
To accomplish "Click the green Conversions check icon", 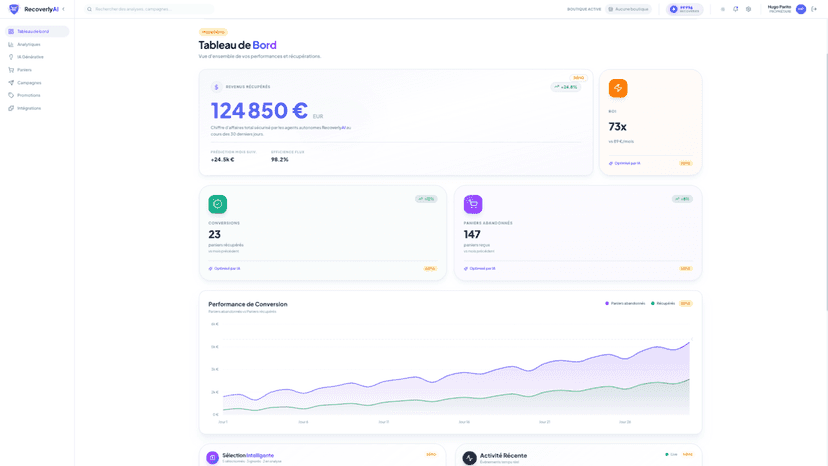I will tap(218, 204).
